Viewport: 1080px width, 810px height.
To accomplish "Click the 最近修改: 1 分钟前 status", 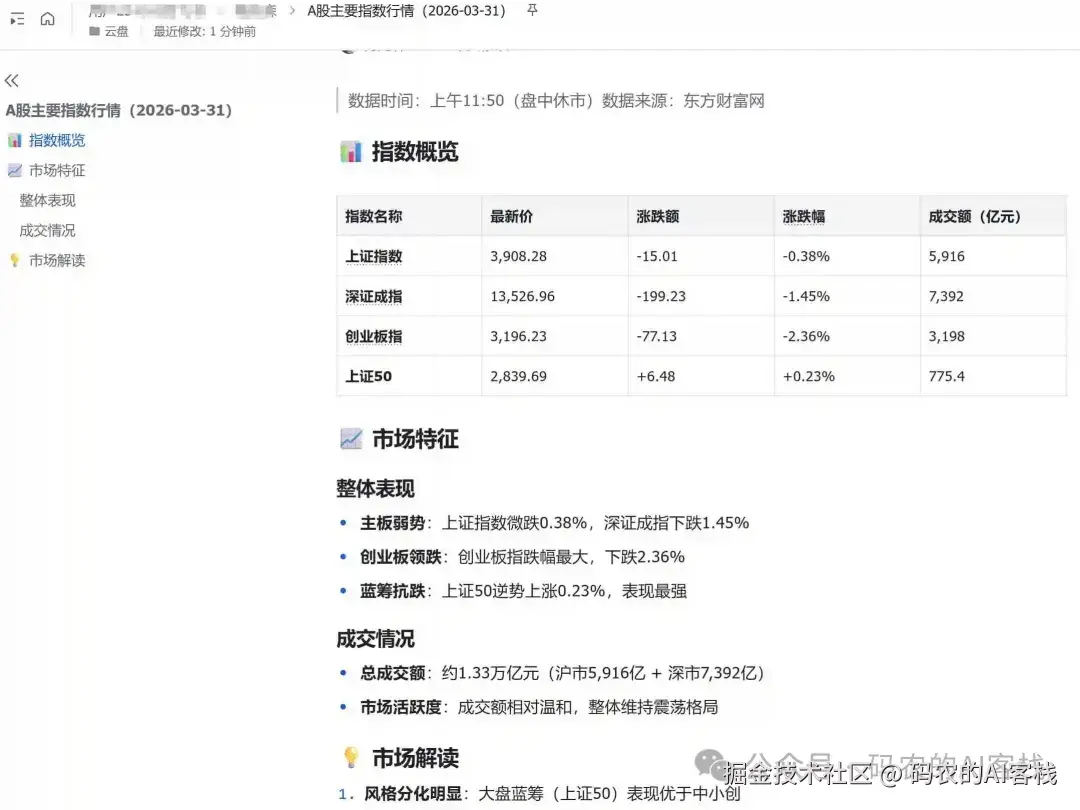I will (x=205, y=31).
